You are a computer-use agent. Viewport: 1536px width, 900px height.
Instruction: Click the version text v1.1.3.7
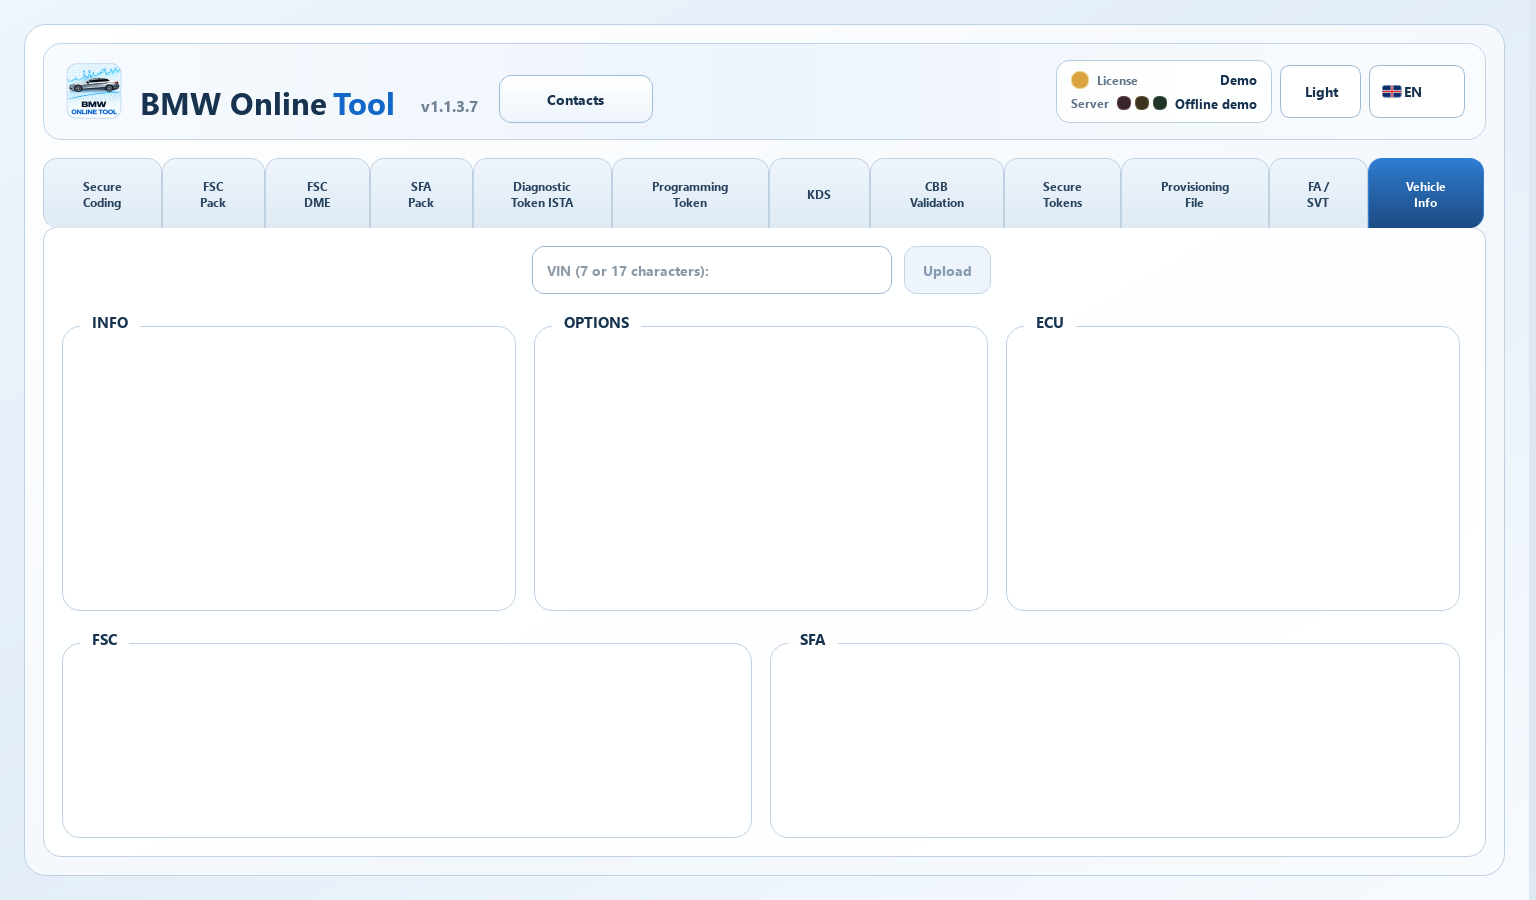tap(449, 107)
